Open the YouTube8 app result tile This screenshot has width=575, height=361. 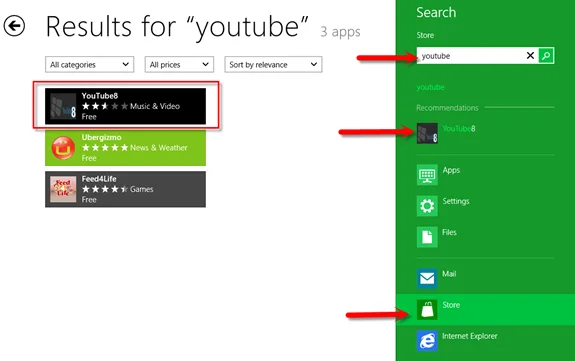point(125,106)
